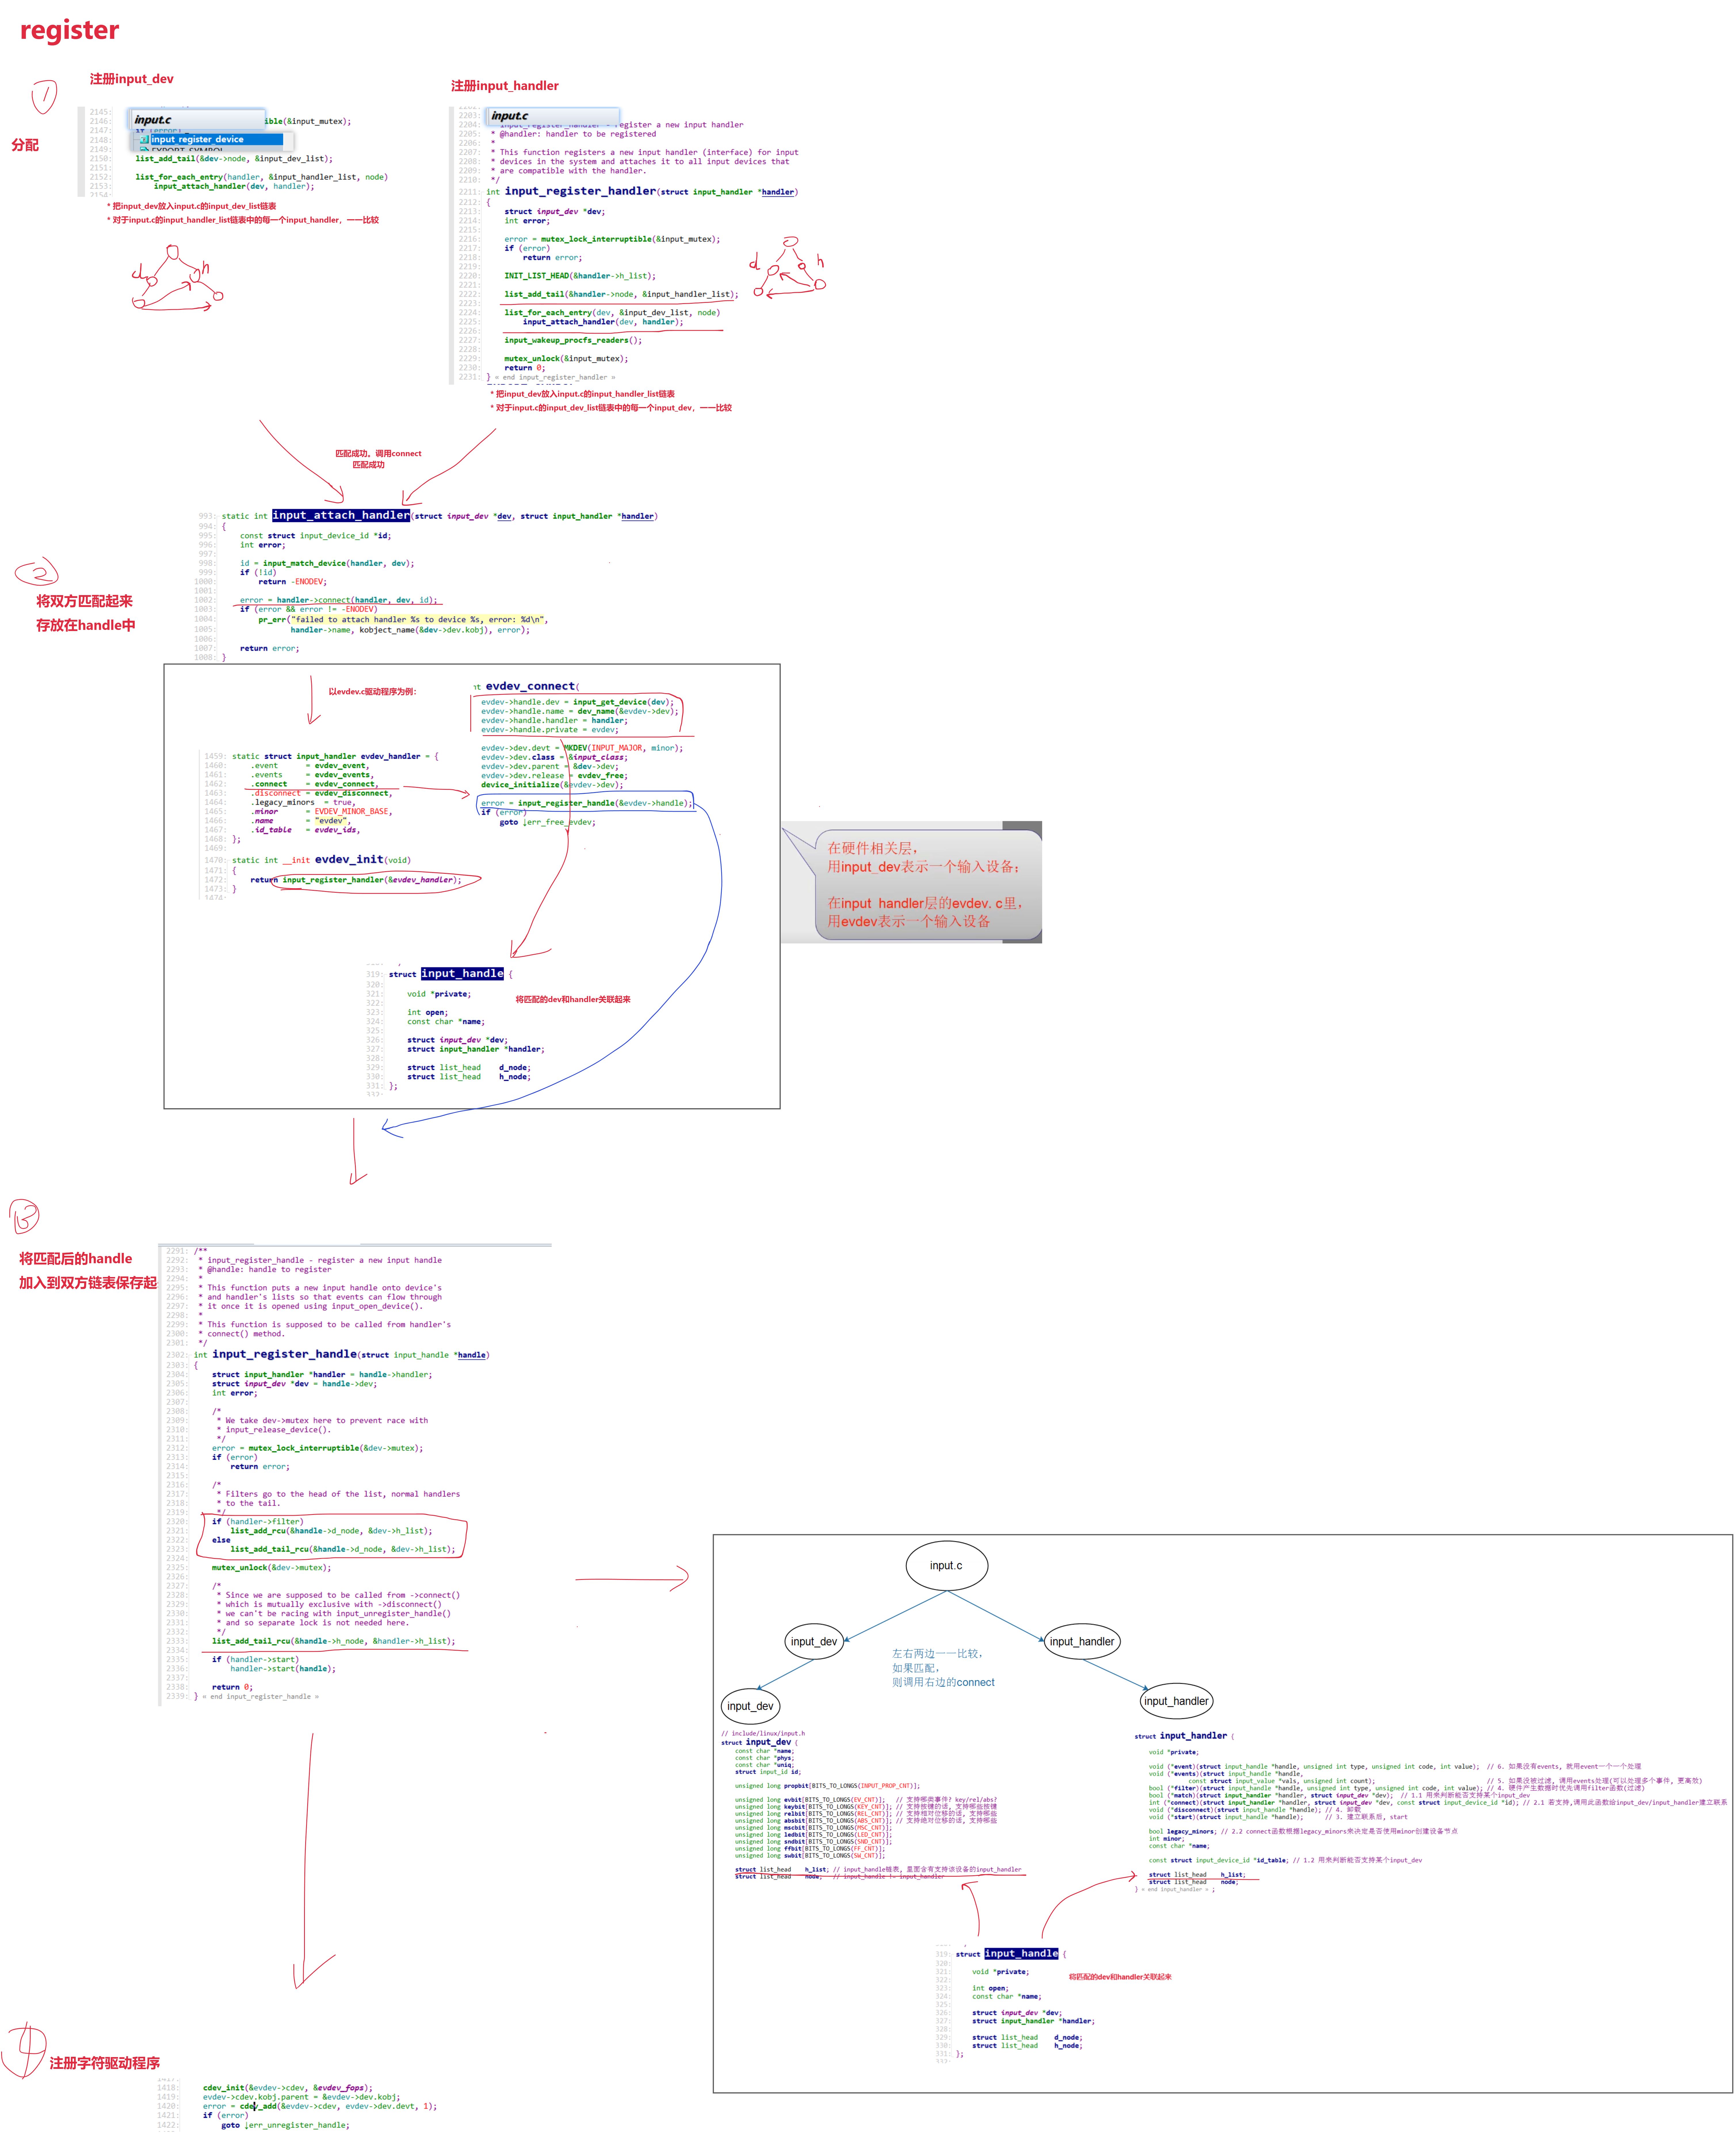Click the line 2333 list_add_tail_rcu h_node statement
This screenshot has height=2133, width=1736.
tap(333, 1641)
